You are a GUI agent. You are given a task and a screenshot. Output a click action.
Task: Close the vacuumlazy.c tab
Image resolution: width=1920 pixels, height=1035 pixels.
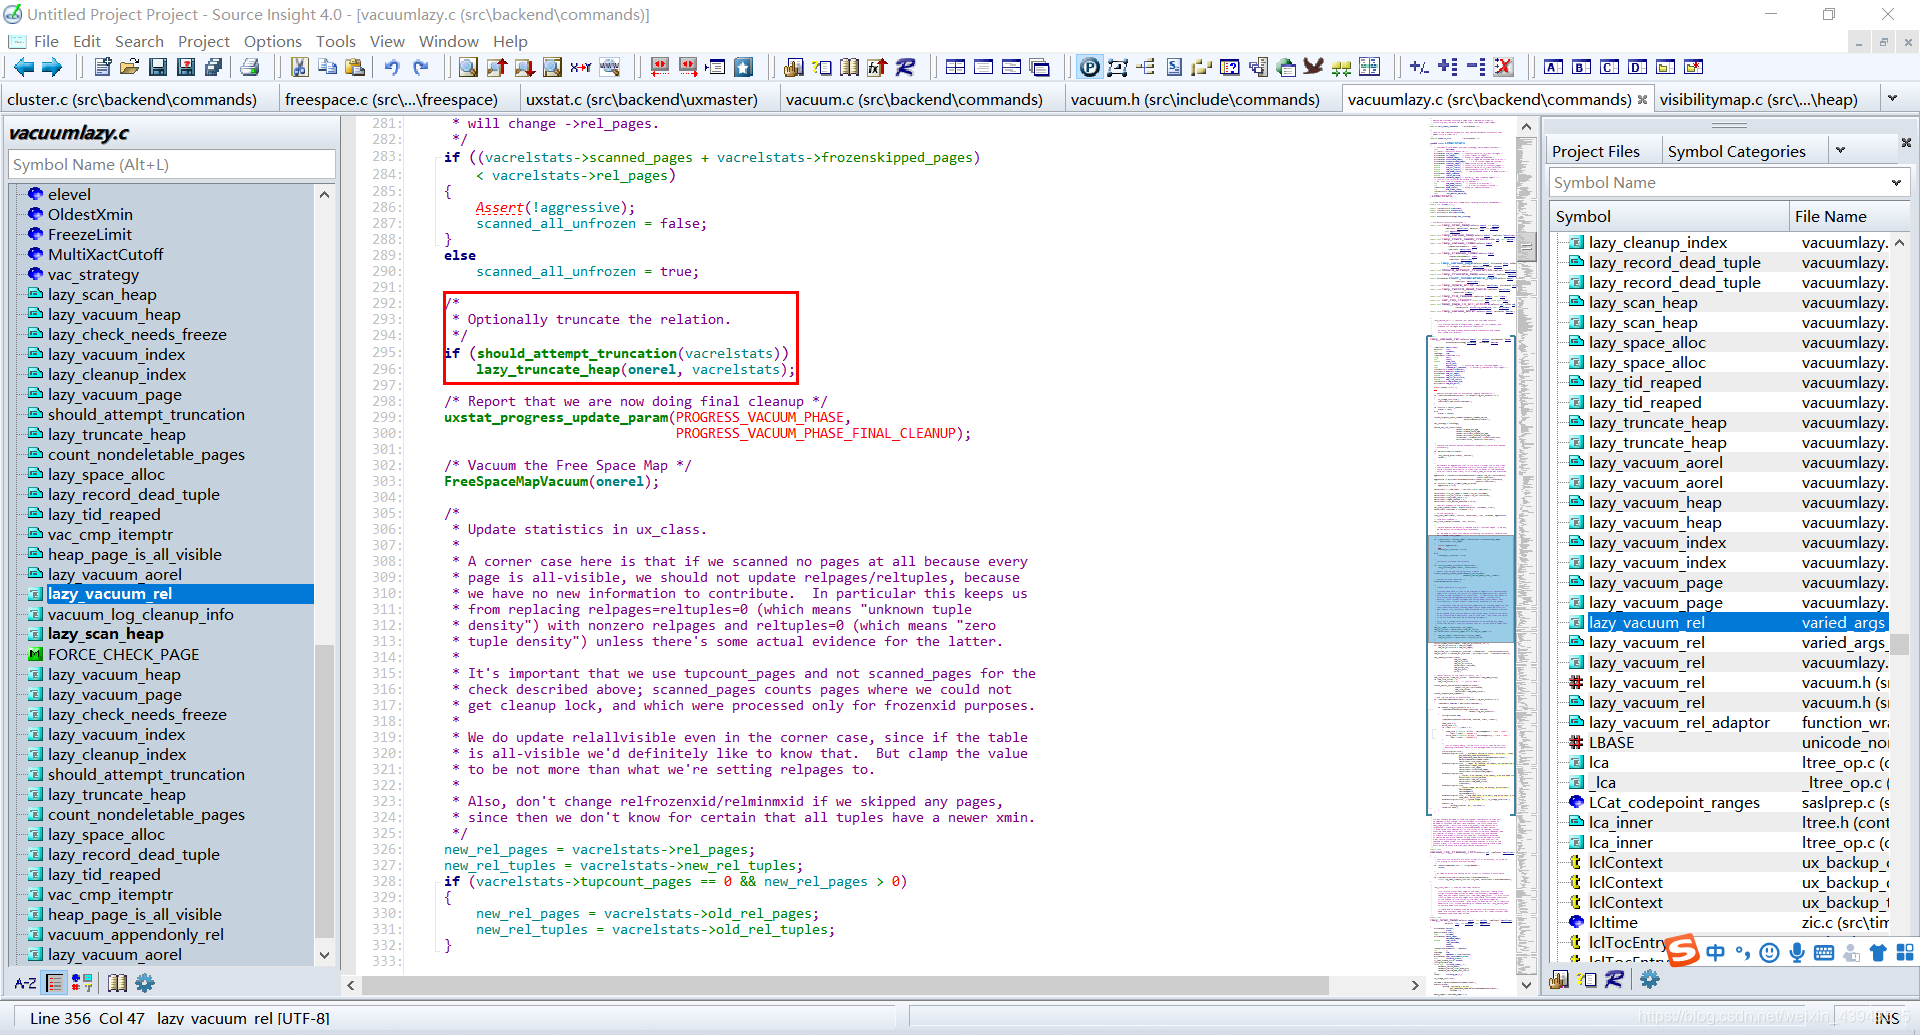pyautogui.click(x=1641, y=99)
